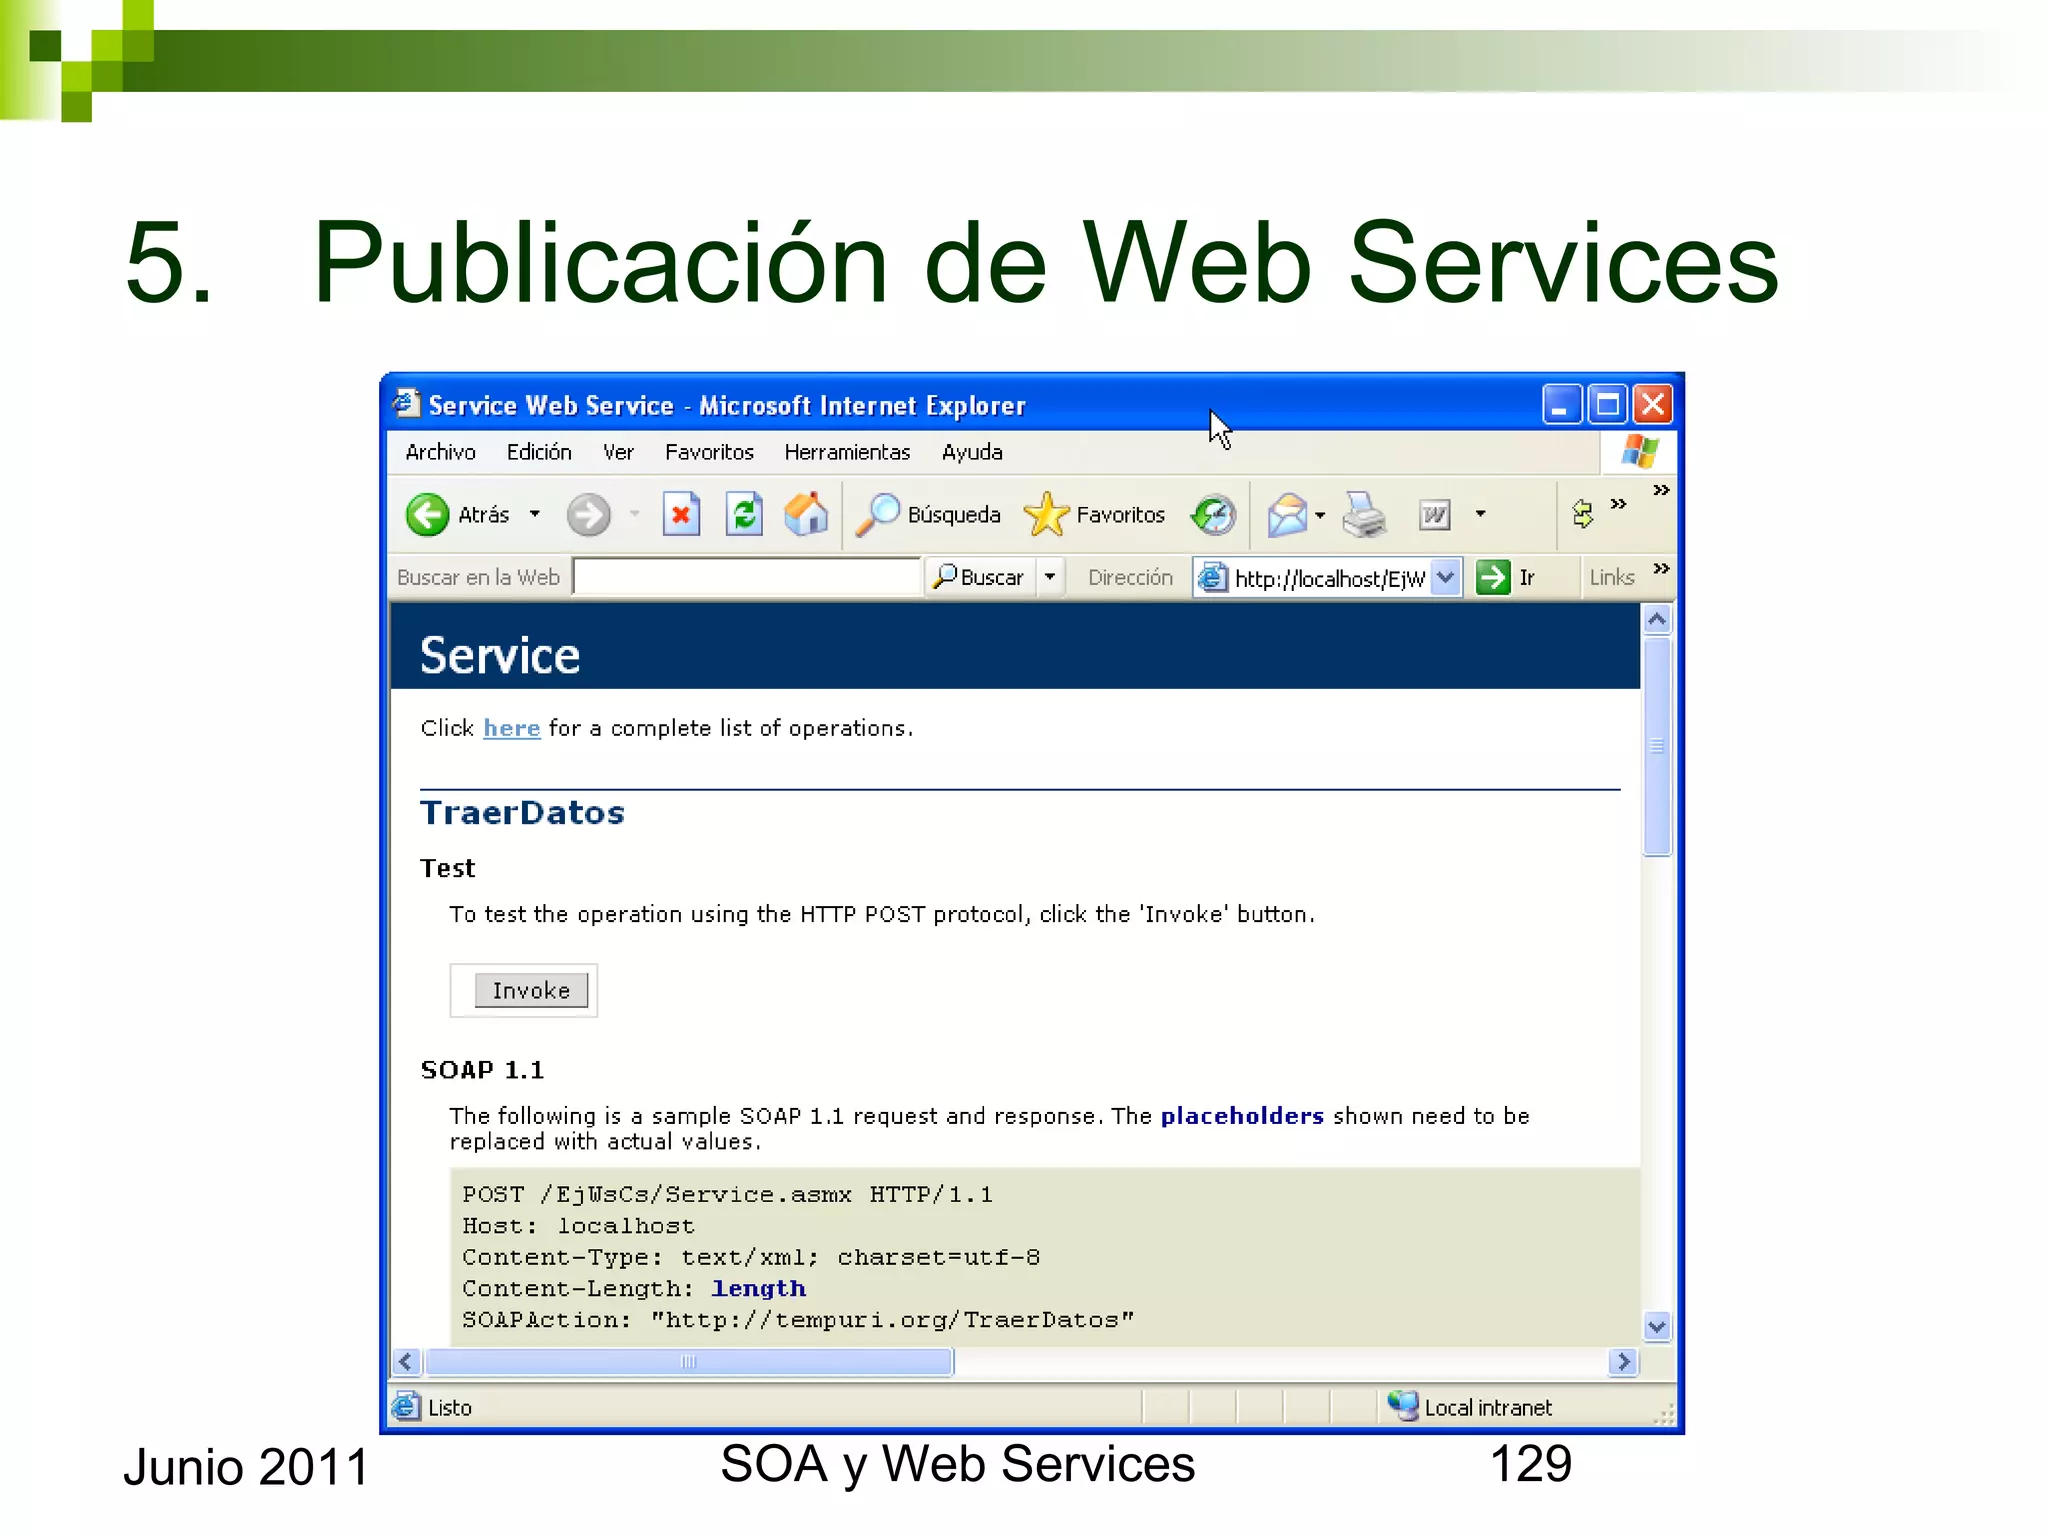The height and width of the screenshot is (1536, 2048).
Task: Click the vertical scrollbar up arrow
Action: [1657, 620]
